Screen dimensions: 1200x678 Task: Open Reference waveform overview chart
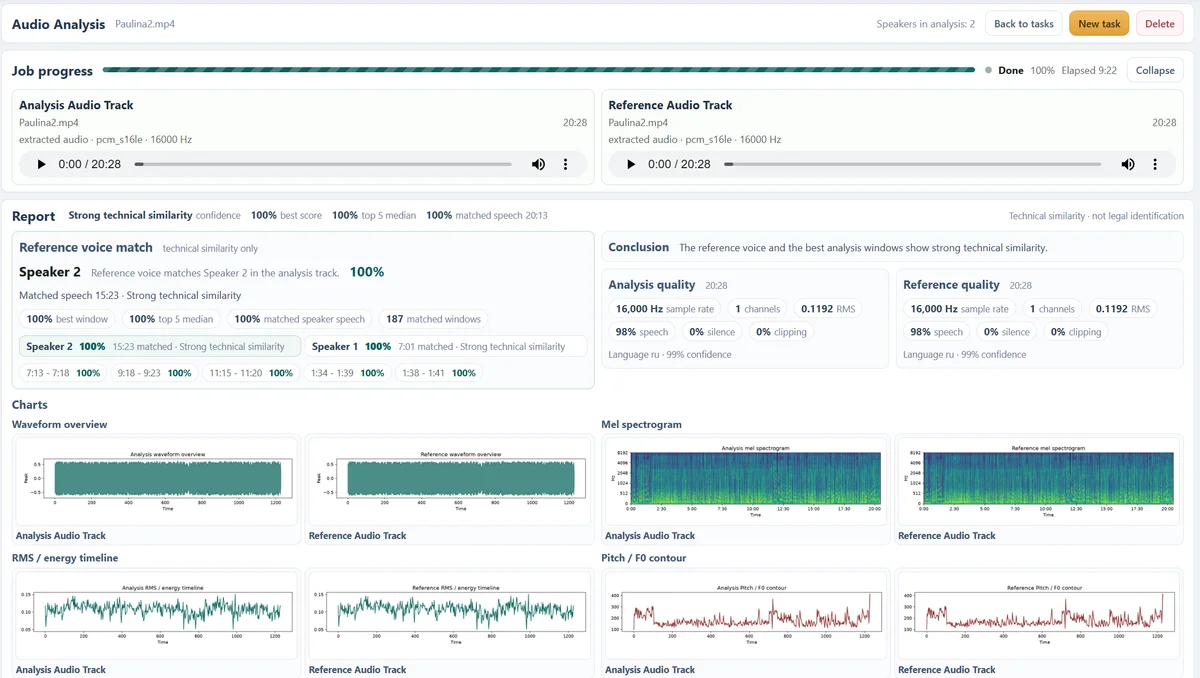[x=449, y=481]
